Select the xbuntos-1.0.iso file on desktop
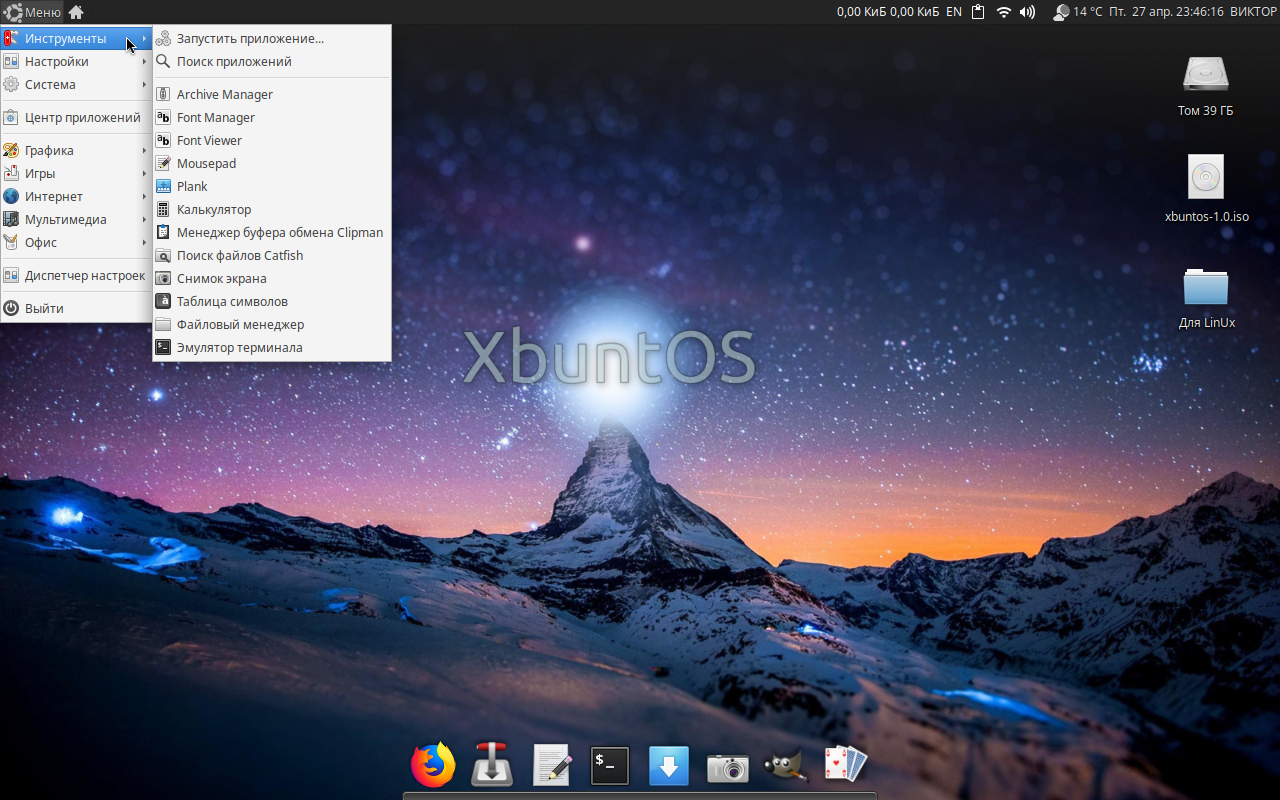 click(x=1206, y=188)
